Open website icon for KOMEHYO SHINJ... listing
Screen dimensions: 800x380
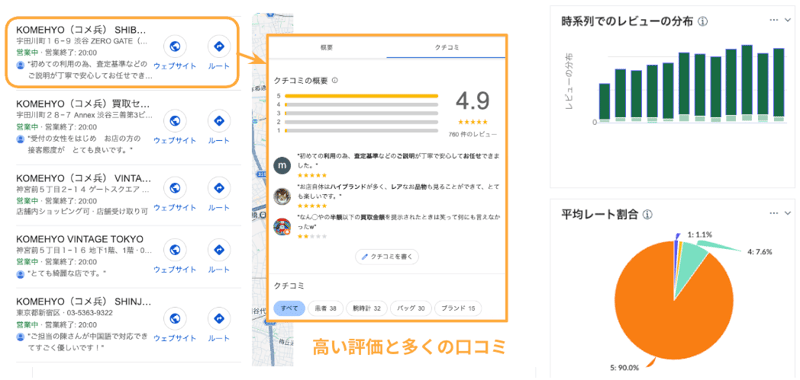pos(175,318)
